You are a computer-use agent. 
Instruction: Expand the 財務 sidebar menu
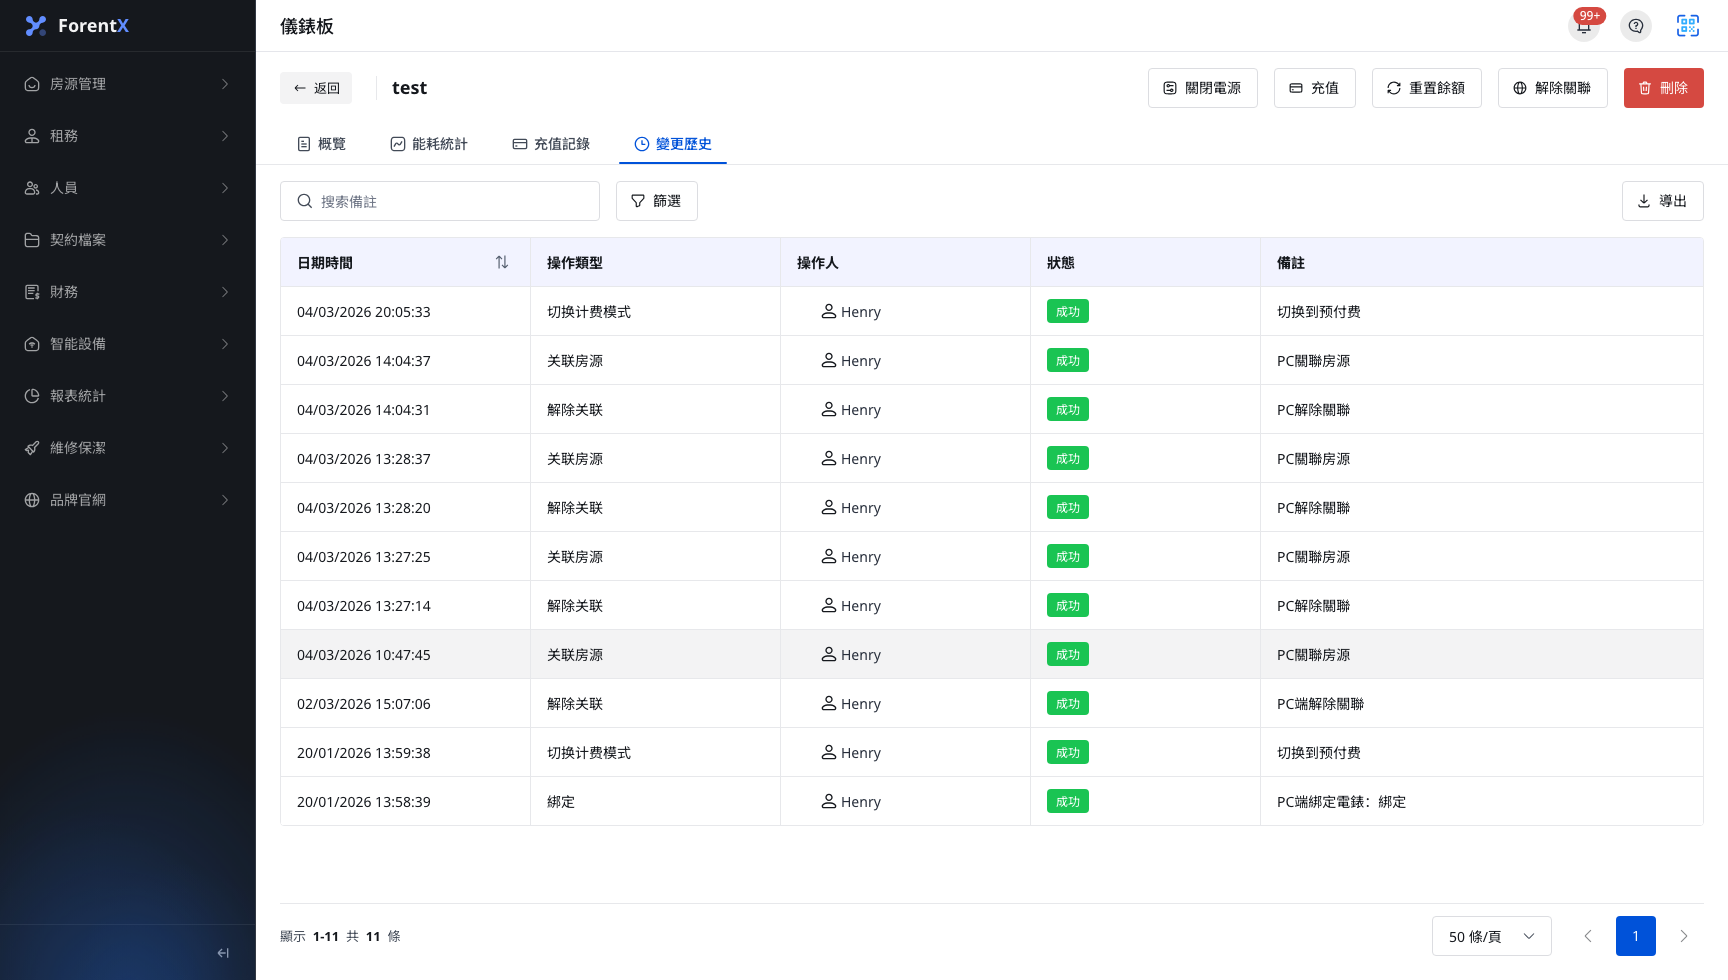128,292
